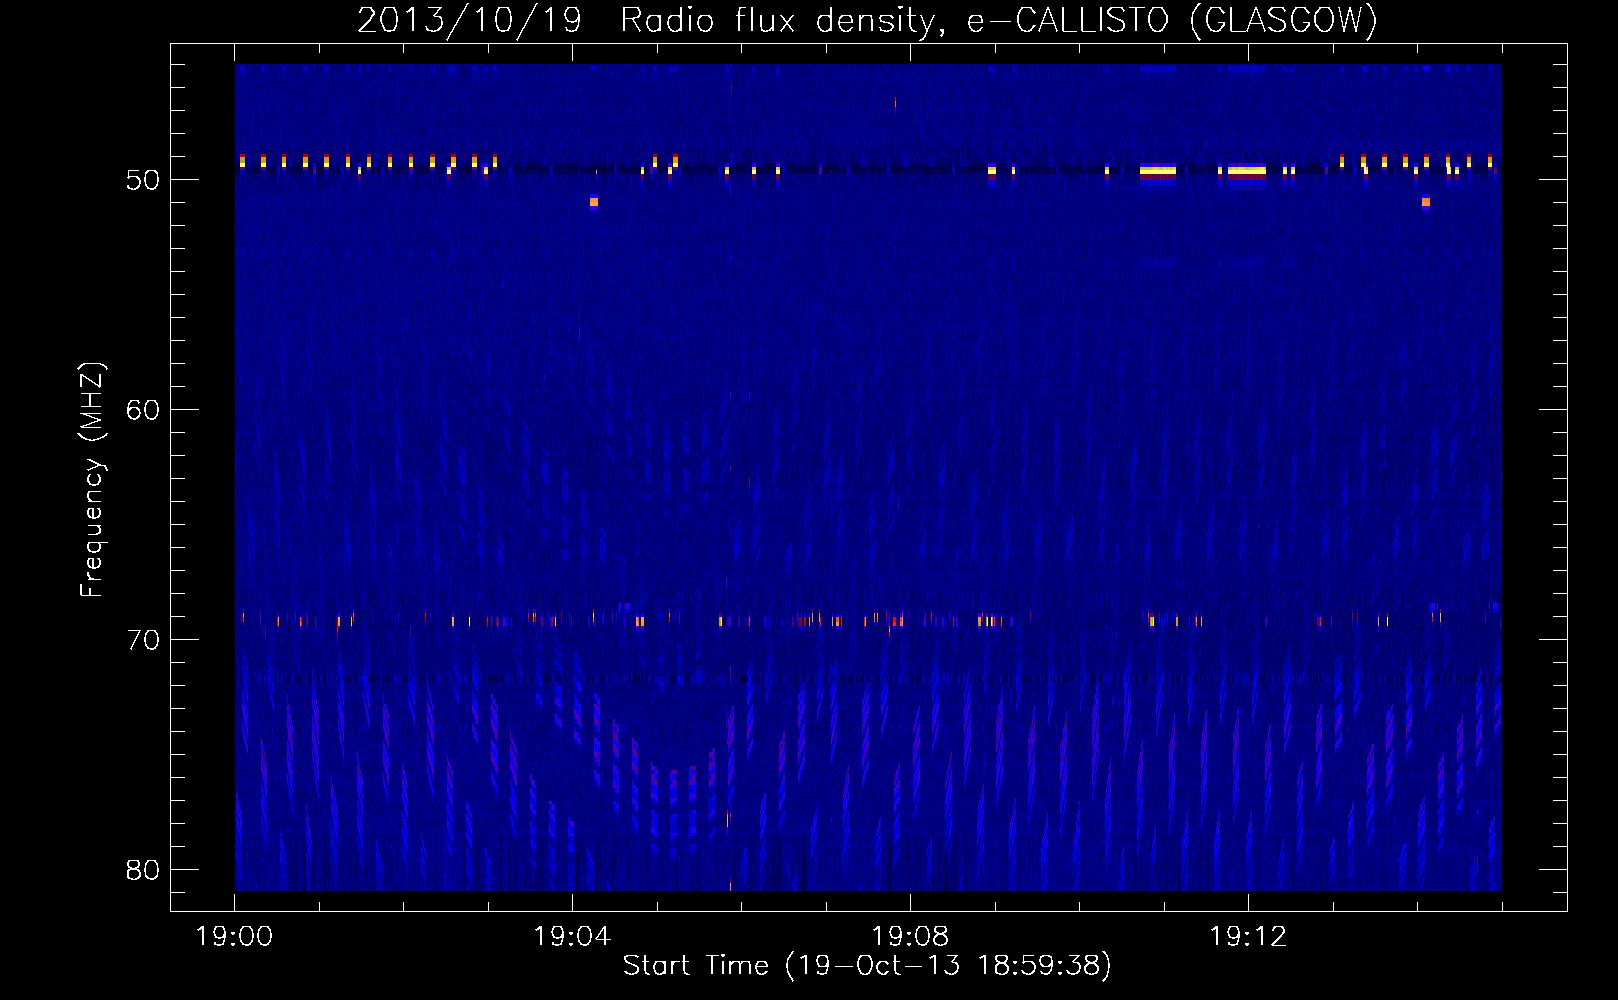Select the 19:08 time tick label
1618x1000 pixels.
[x=910, y=937]
